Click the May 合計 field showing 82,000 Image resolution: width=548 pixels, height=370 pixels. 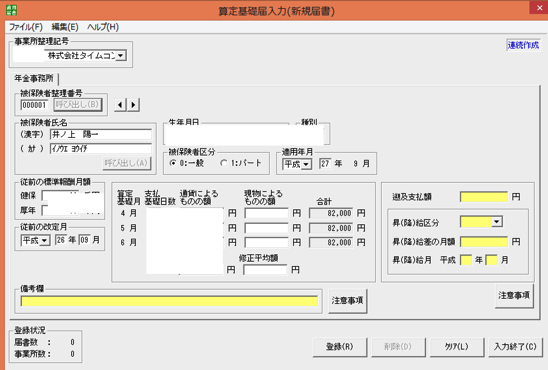click(331, 228)
